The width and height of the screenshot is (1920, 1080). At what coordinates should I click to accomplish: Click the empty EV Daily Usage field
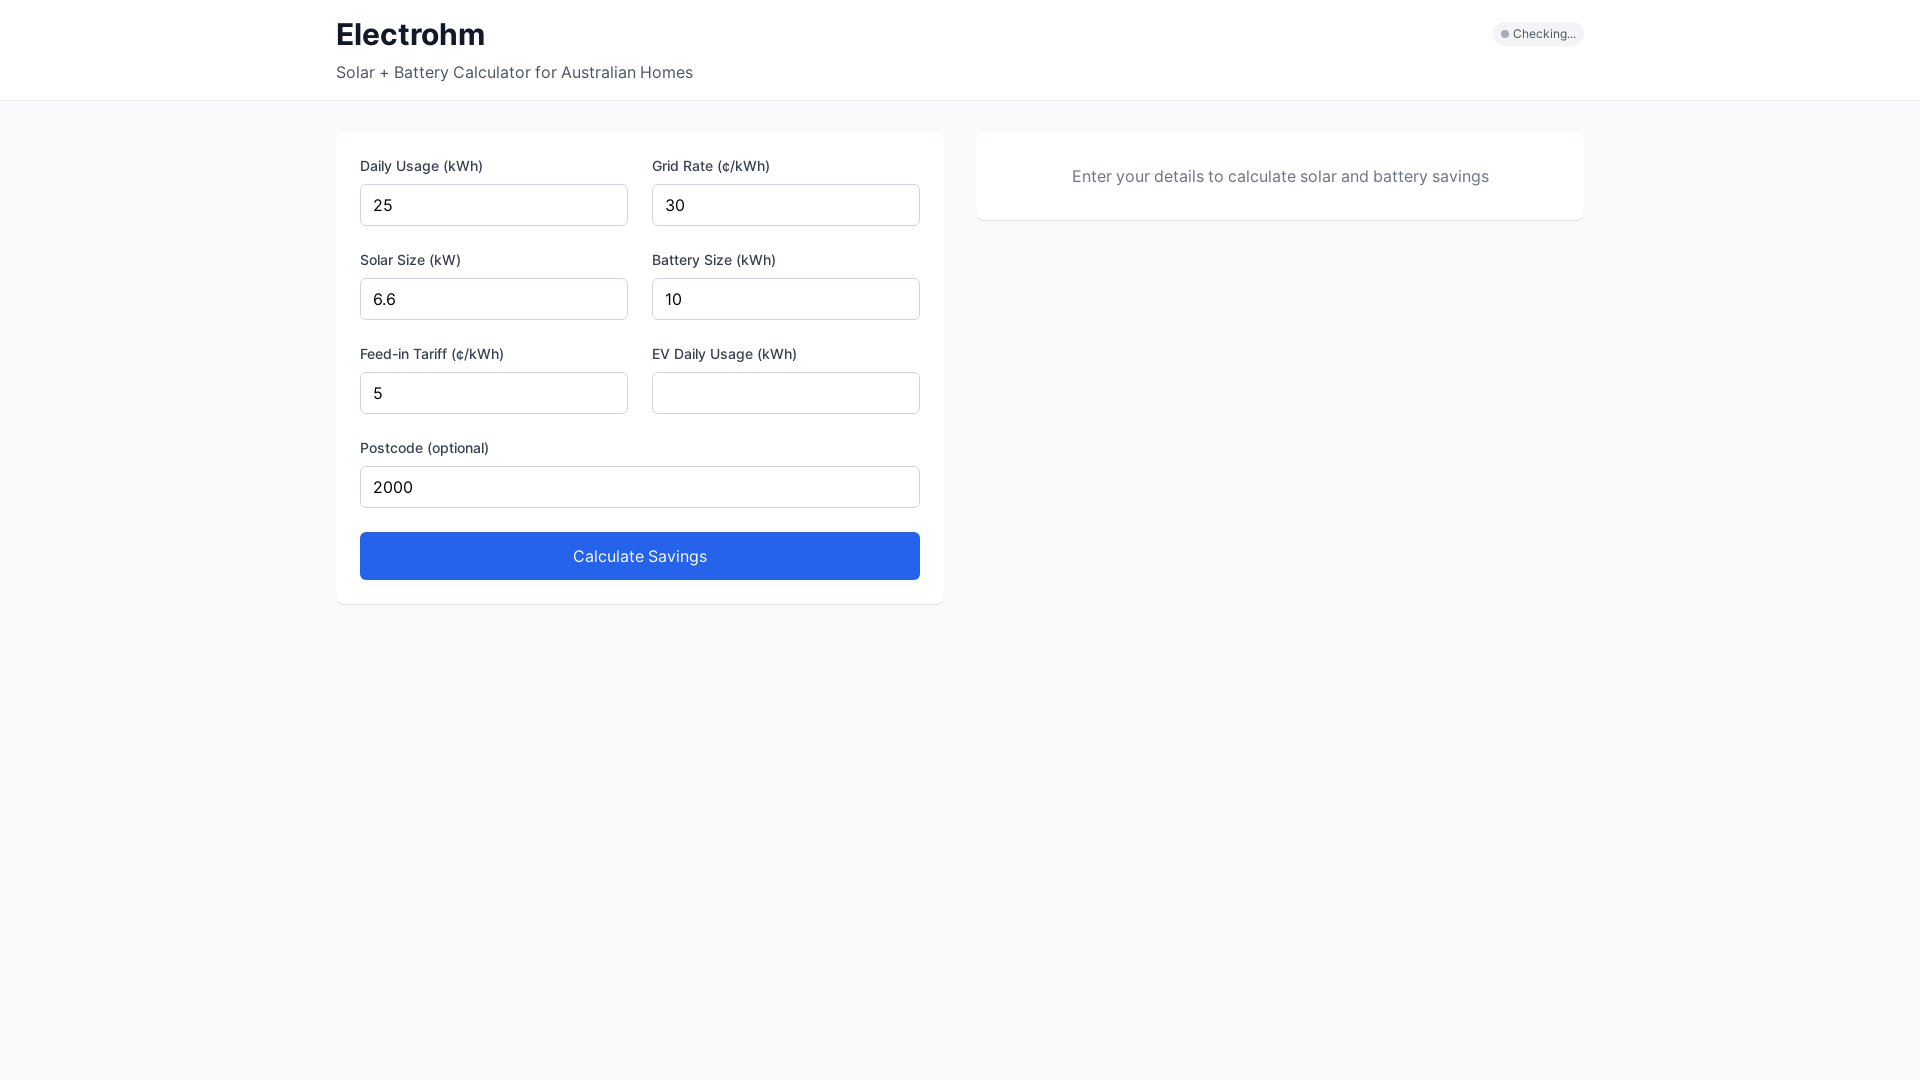pyautogui.click(x=786, y=393)
